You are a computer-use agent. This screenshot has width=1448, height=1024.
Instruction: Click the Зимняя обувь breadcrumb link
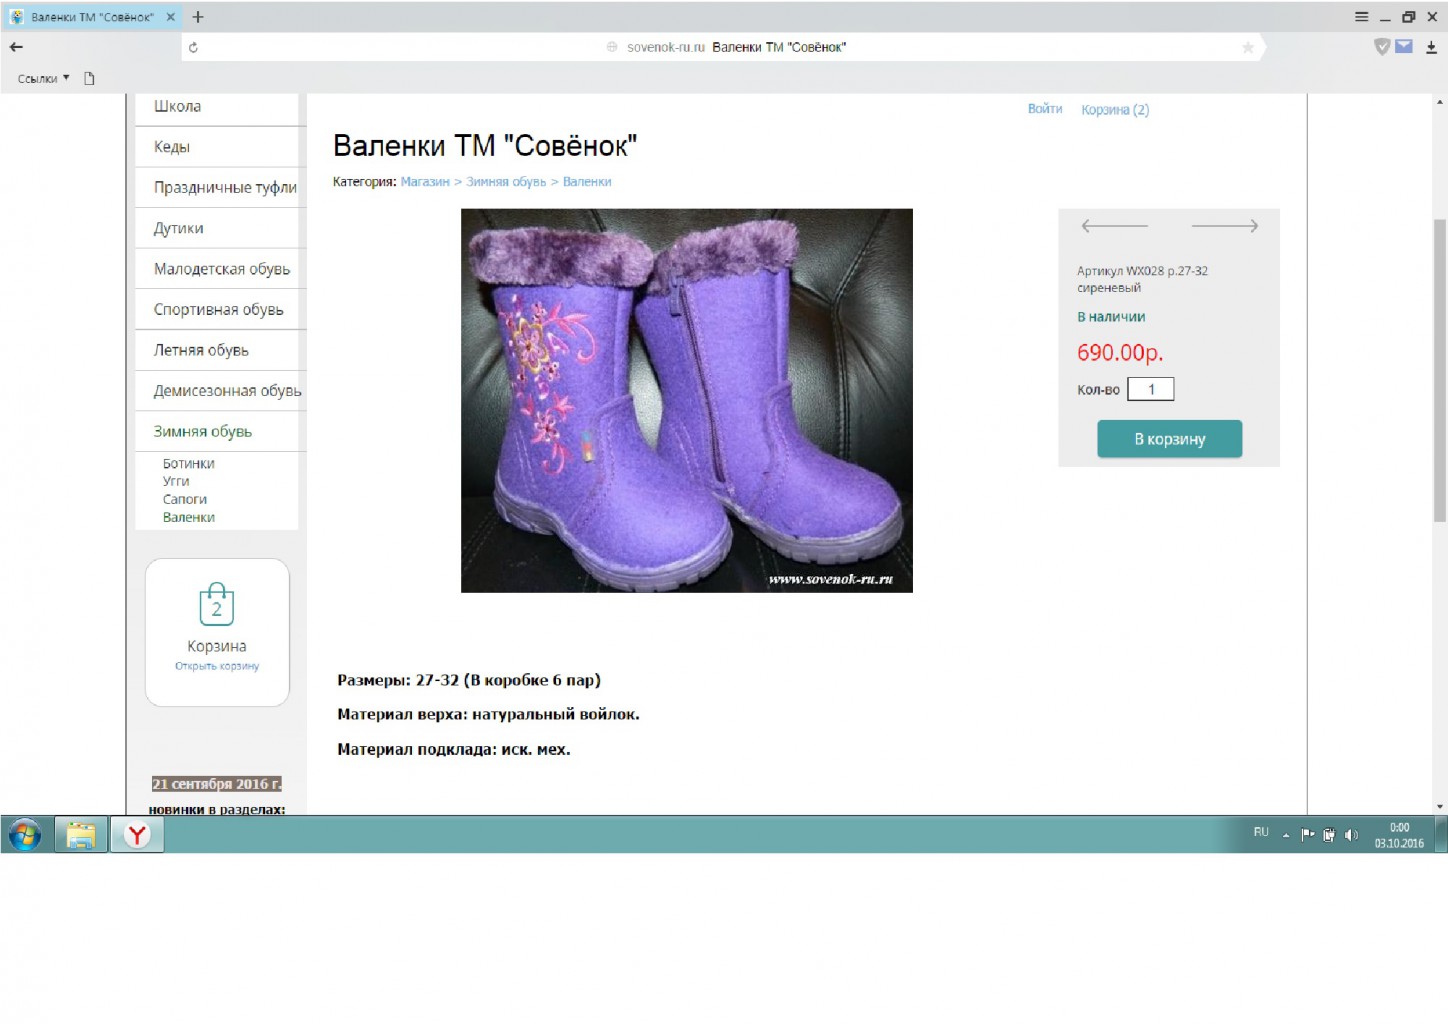pyautogui.click(x=506, y=182)
